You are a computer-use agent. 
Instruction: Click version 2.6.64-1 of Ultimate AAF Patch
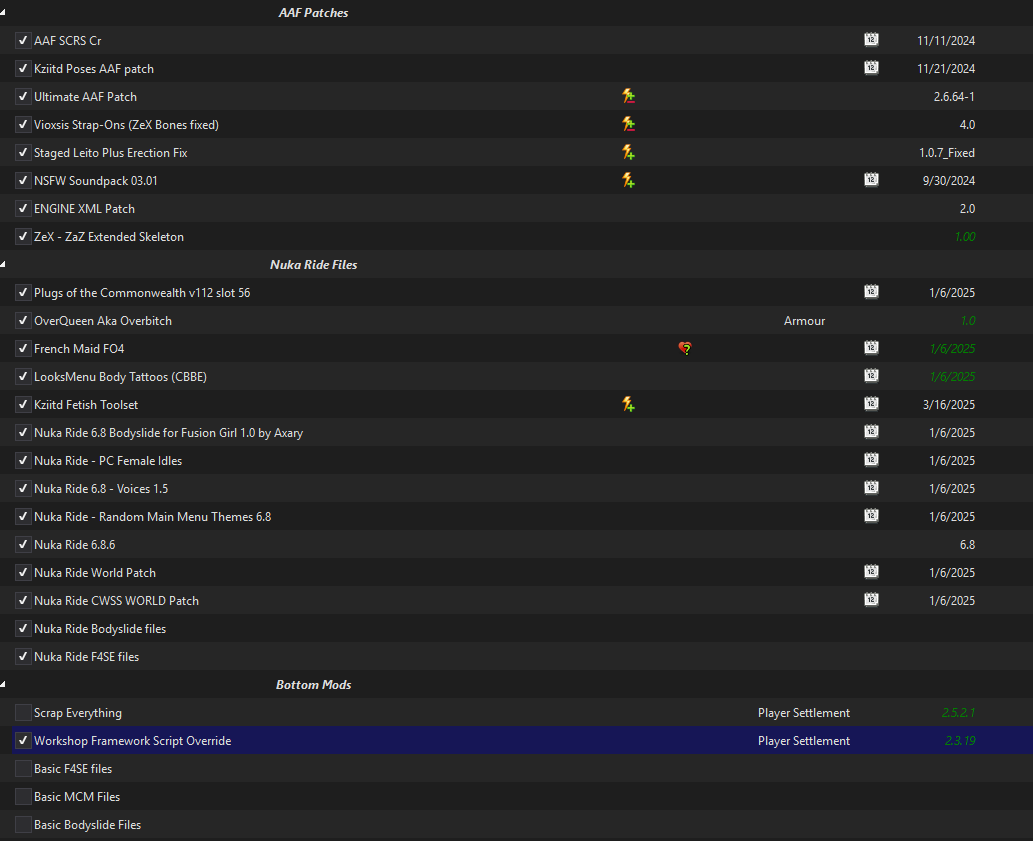954,97
